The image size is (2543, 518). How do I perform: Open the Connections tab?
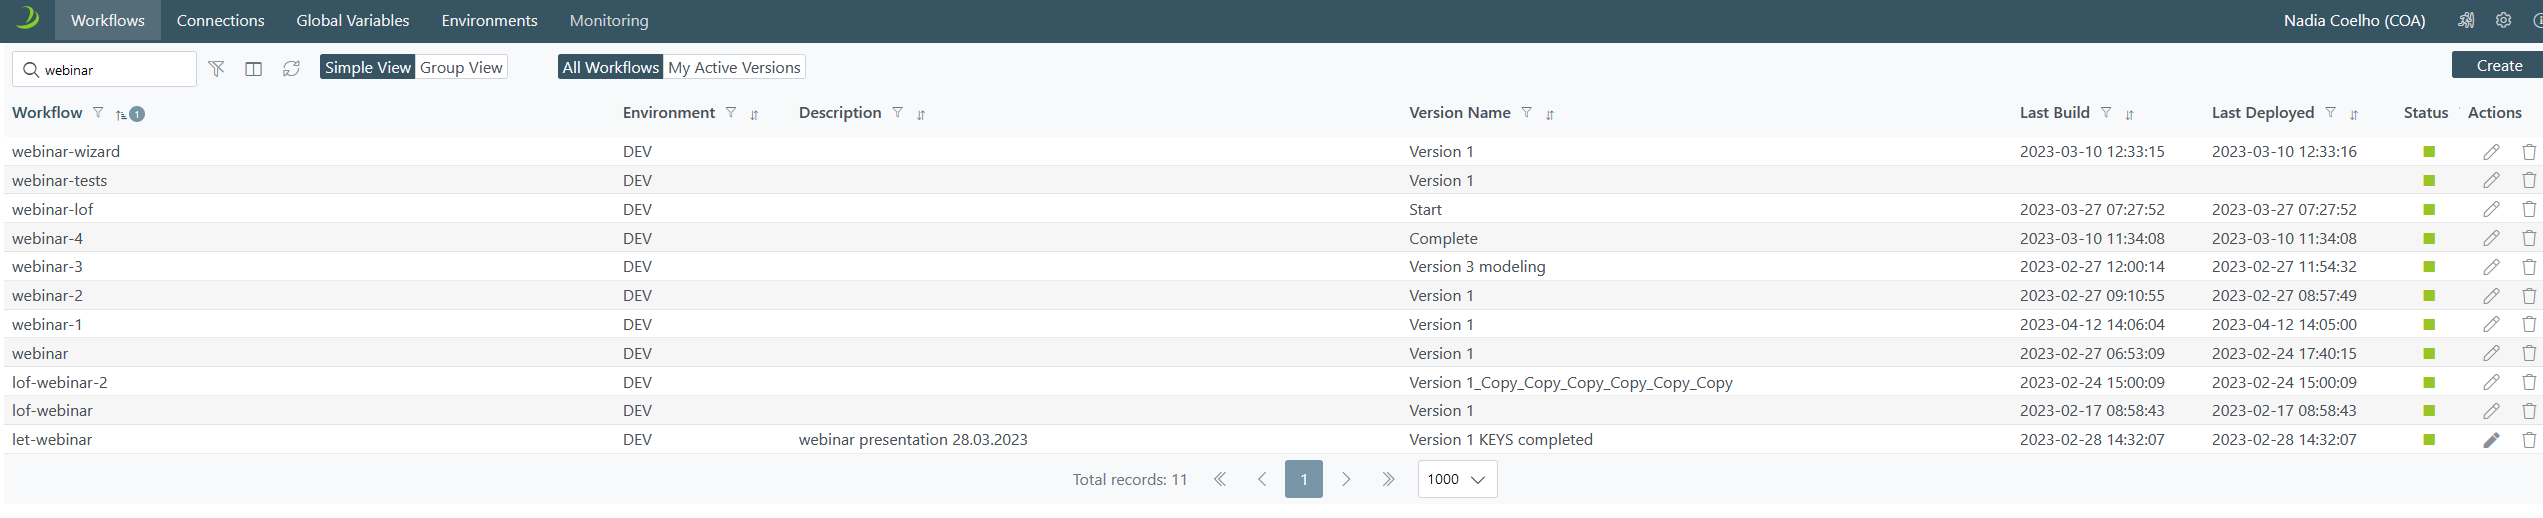point(221,20)
